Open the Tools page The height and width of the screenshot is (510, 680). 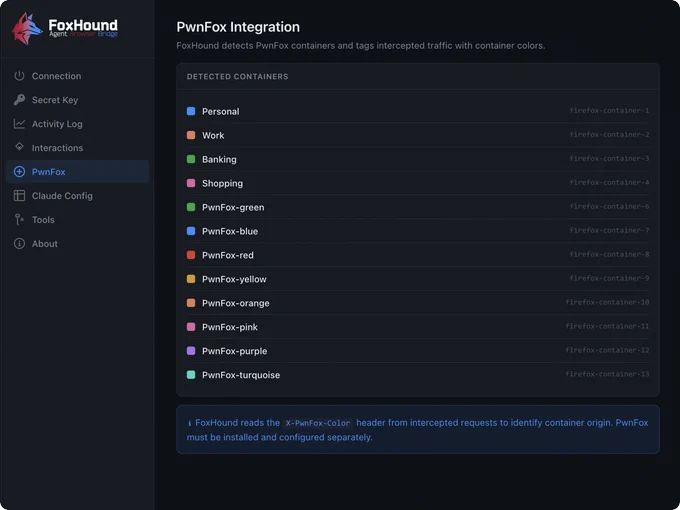tap(77, 220)
